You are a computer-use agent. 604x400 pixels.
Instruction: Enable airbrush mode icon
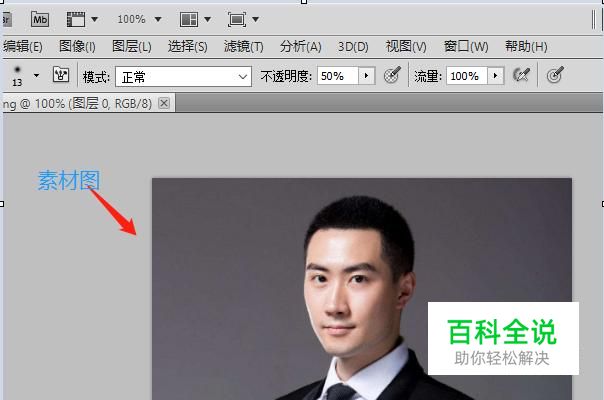pyautogui.click(x=521, y=75)
